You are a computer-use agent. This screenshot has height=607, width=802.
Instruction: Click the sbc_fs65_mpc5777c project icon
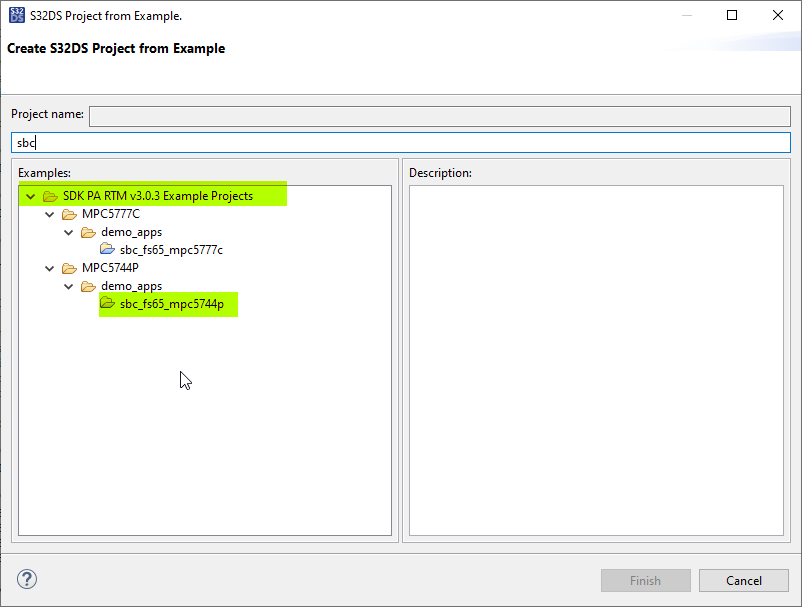pos(107,249)
